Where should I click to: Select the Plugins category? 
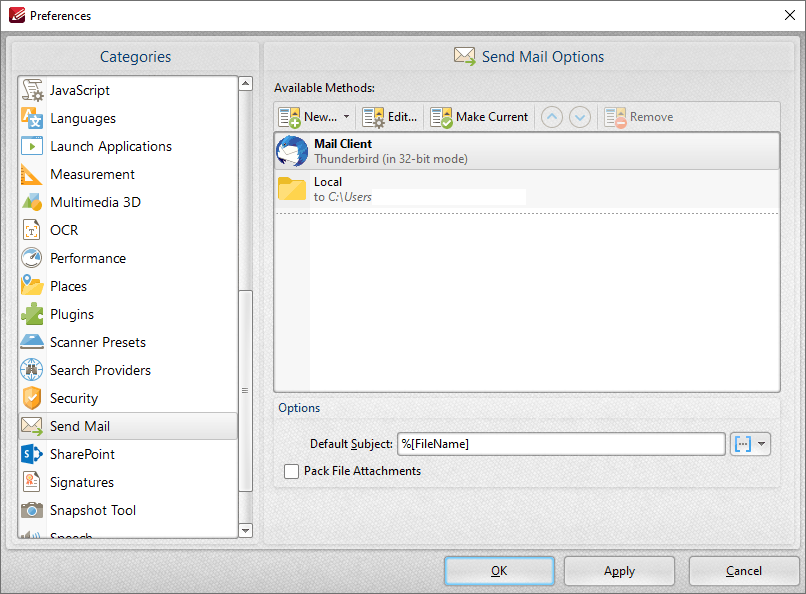[128, 314]
